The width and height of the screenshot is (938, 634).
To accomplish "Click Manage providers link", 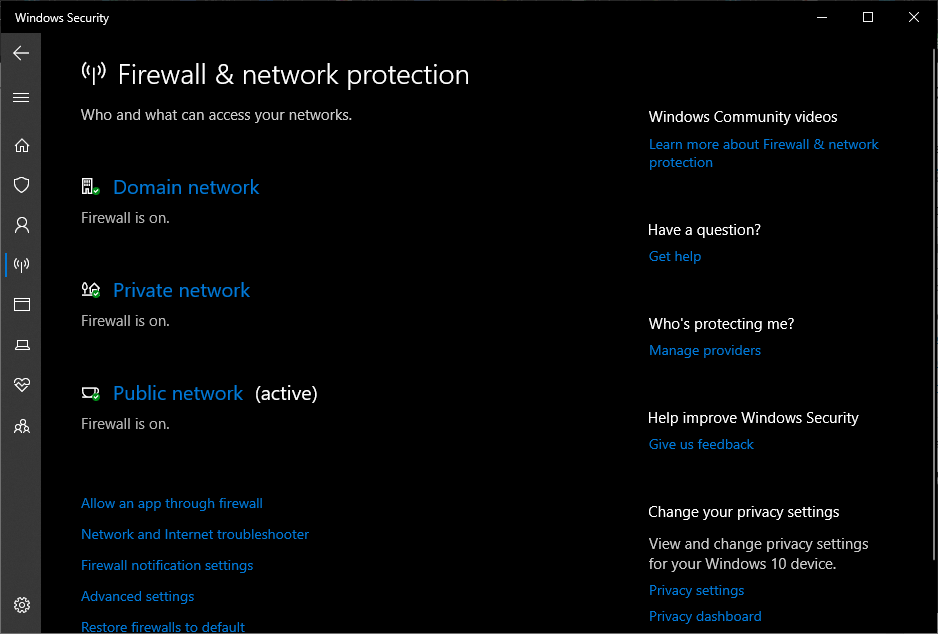I will (705, 350).
